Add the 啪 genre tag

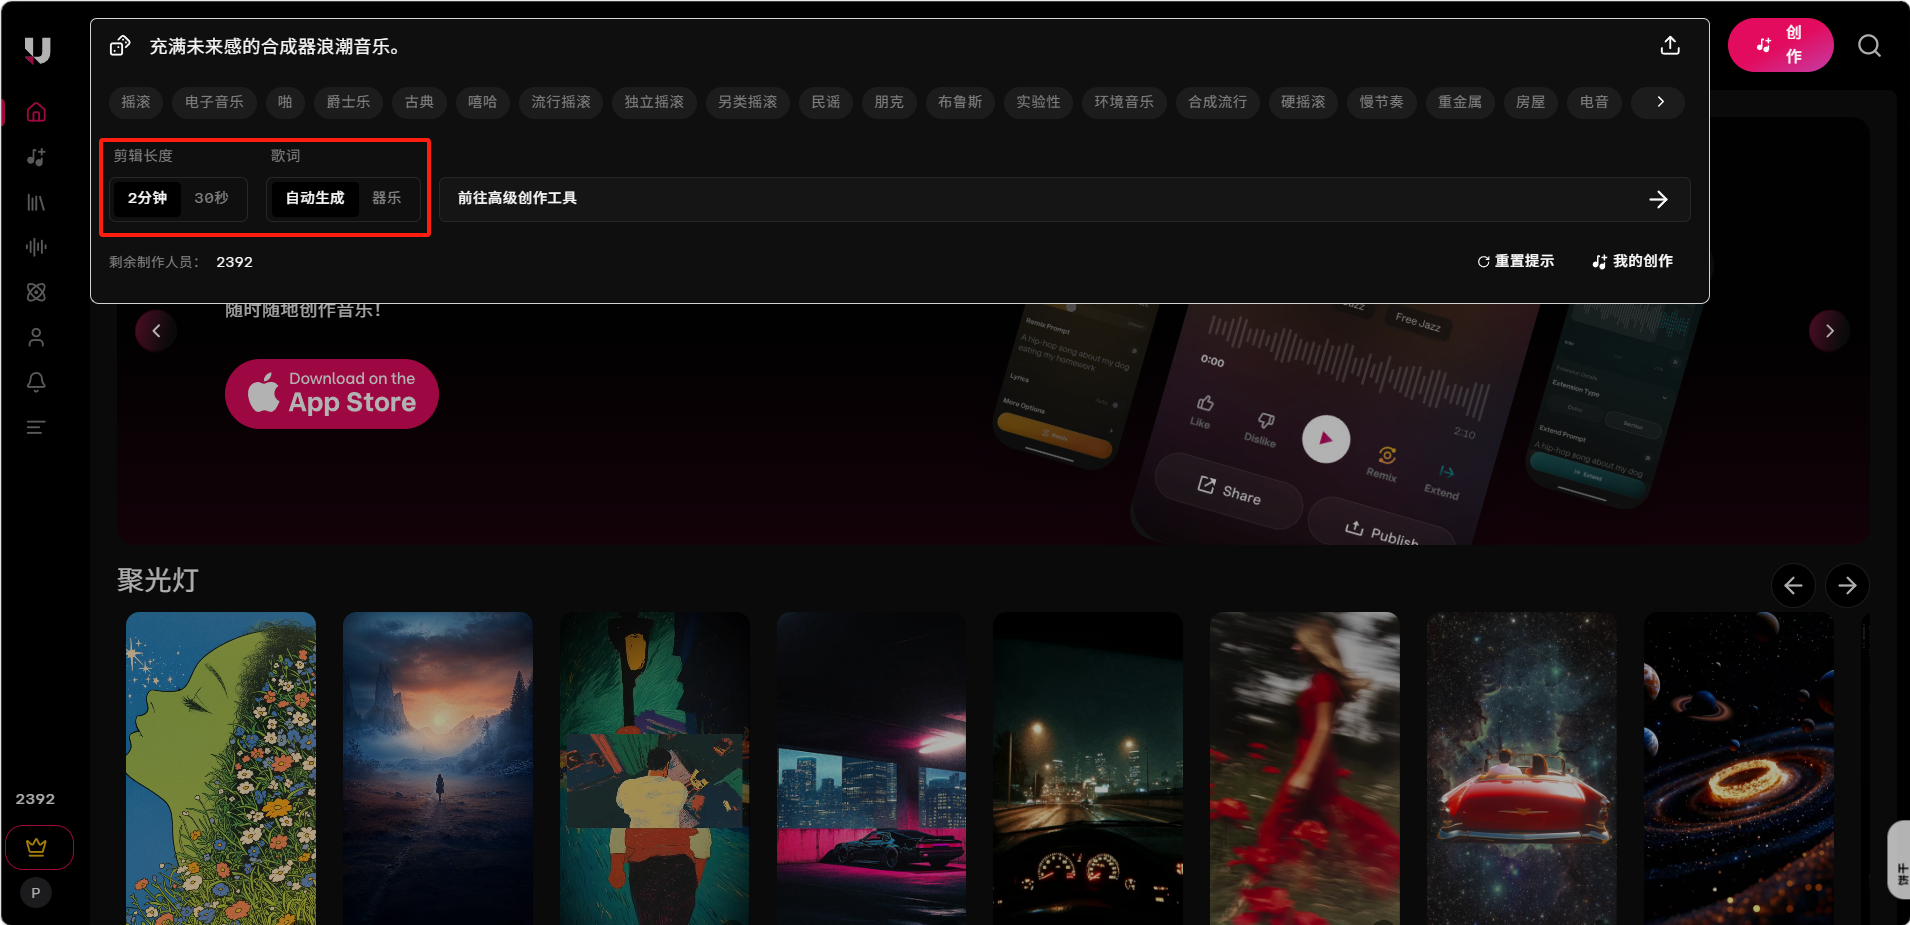click(285, 102)
